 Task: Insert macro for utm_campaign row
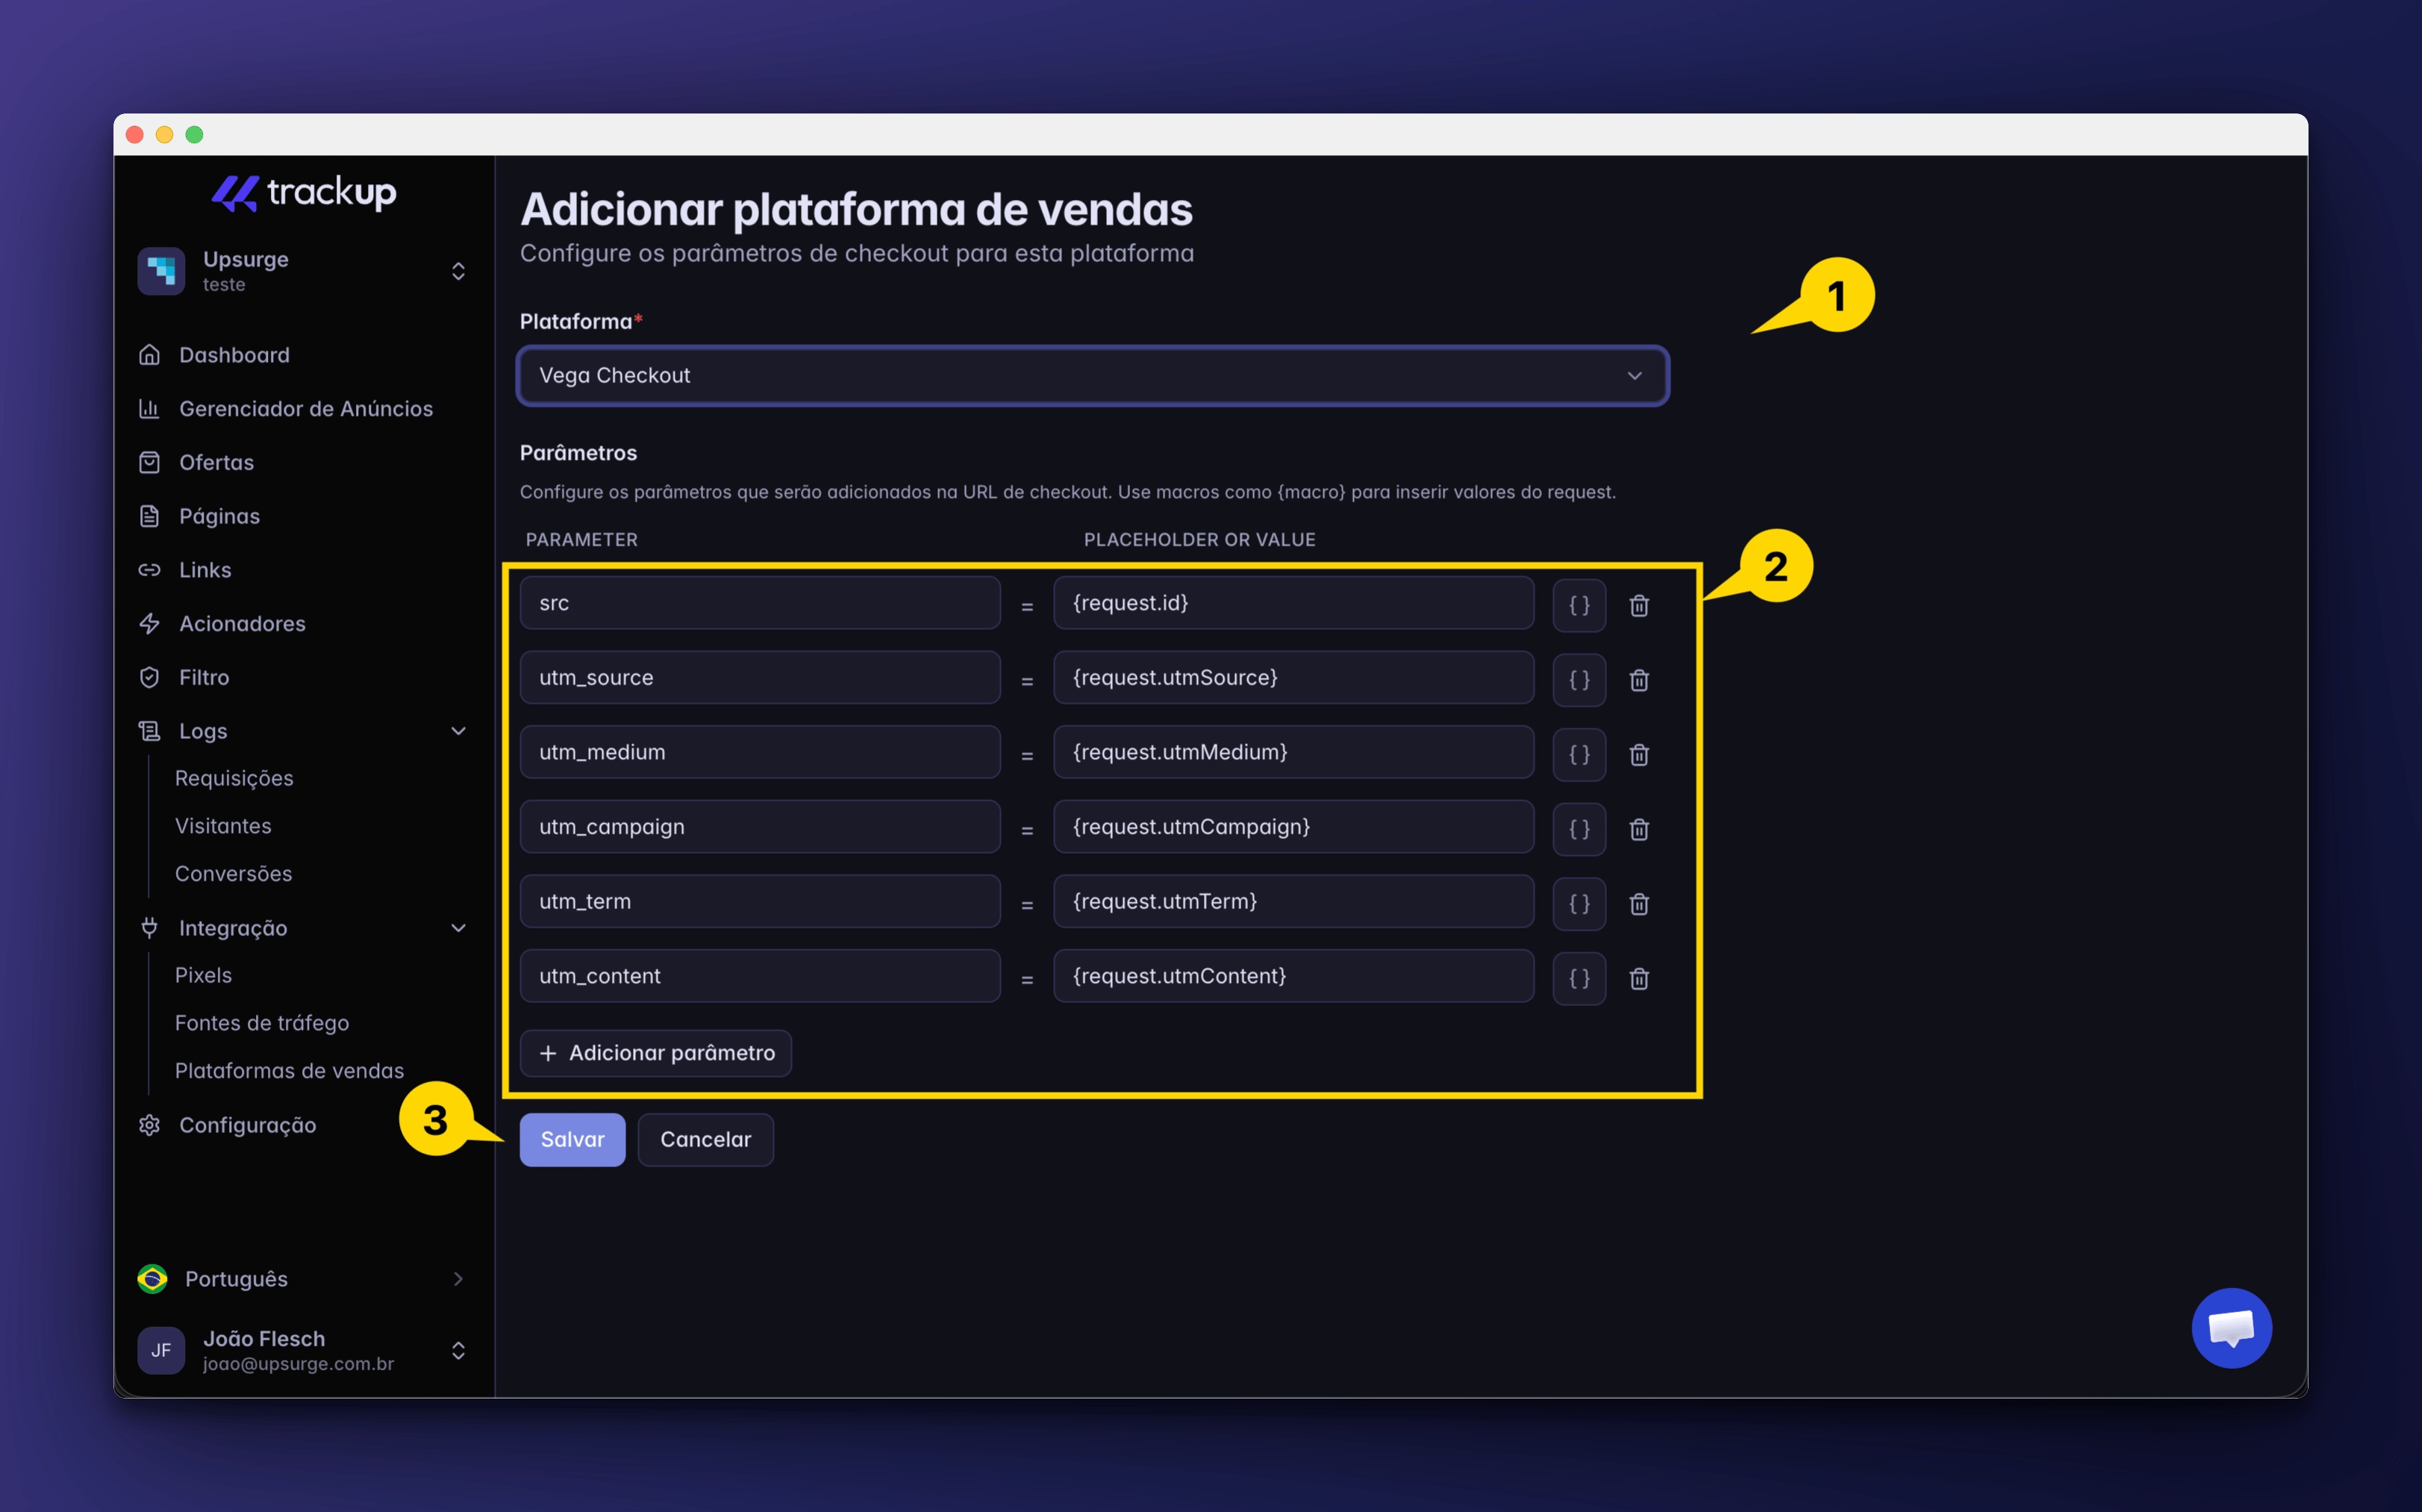pyautogui.click(x=1579, y=829)
